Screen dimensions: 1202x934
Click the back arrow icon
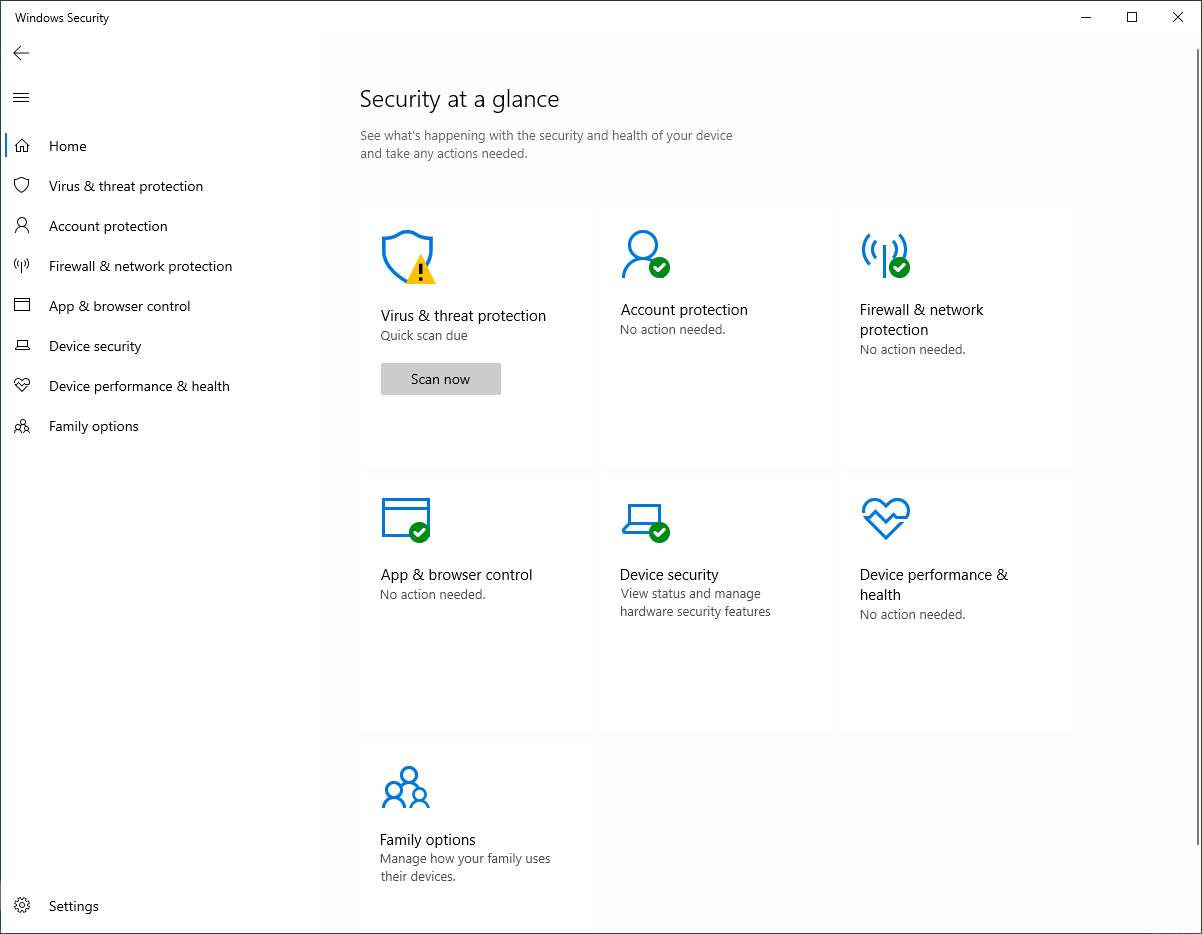point(21,53)
